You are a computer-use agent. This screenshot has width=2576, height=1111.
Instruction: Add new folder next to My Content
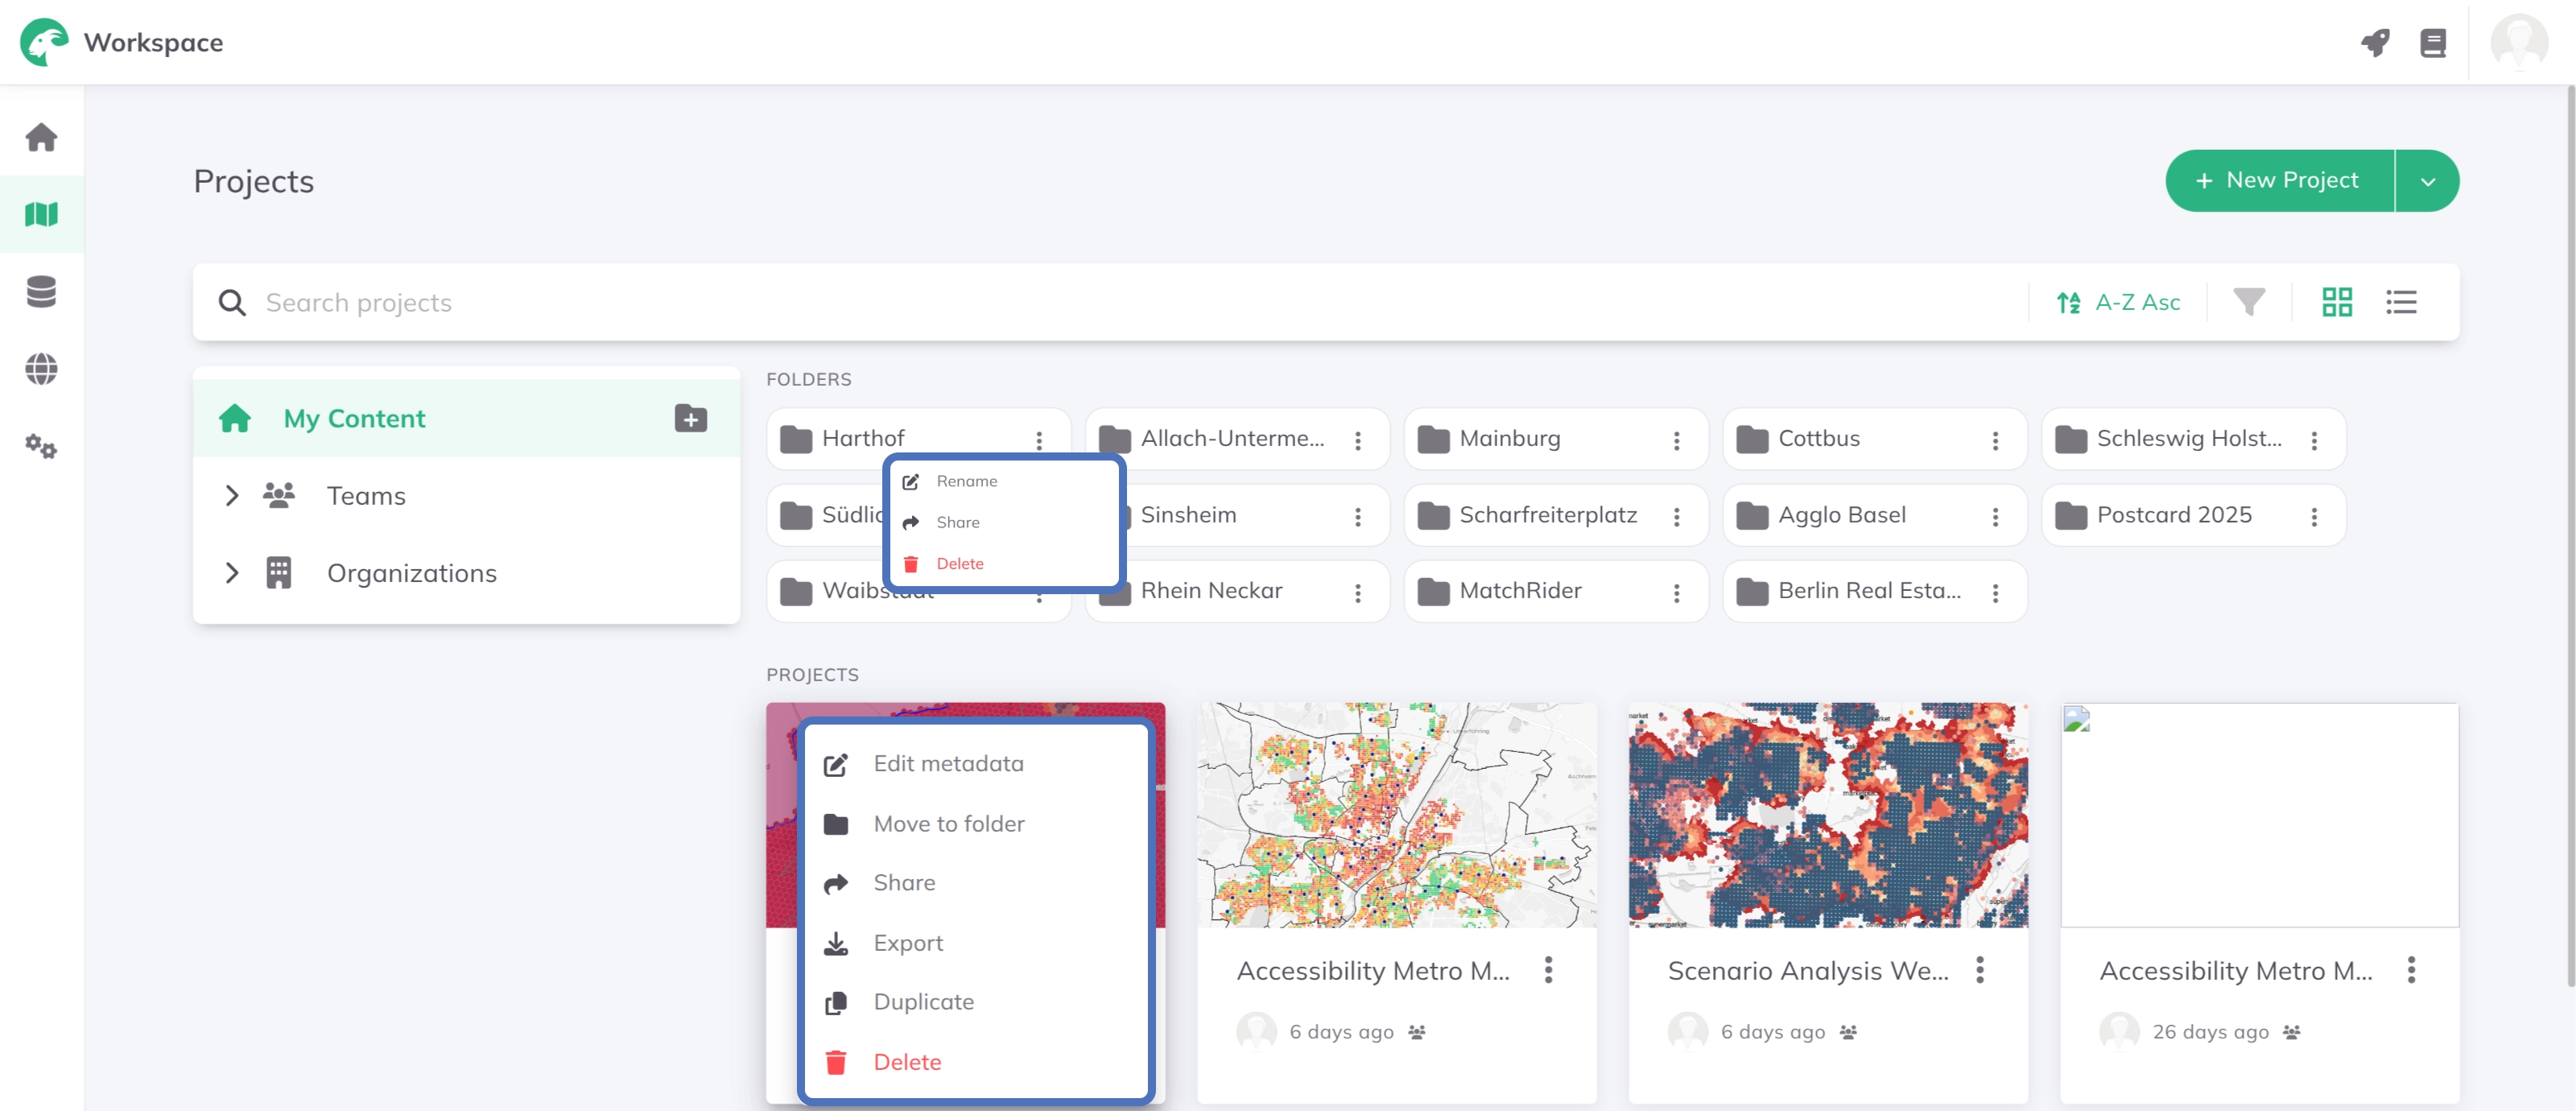click(690, 418)
